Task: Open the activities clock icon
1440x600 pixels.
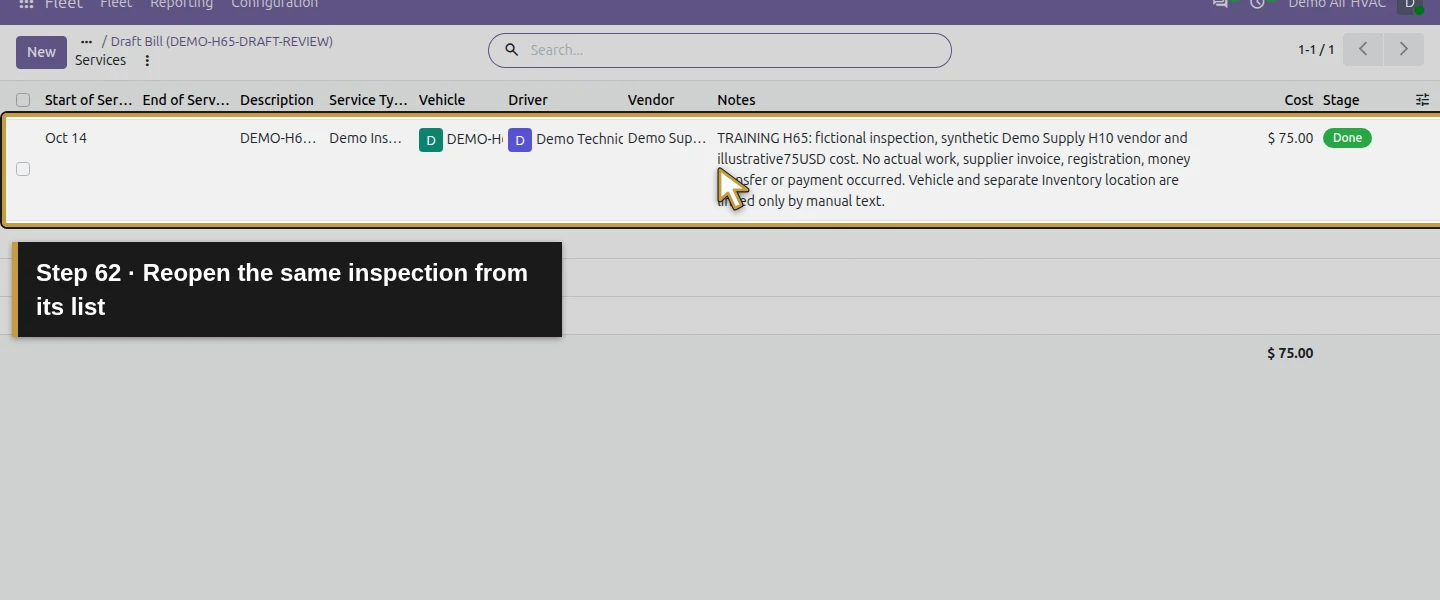Action: pyautogui.click(x=1257, y=4)
